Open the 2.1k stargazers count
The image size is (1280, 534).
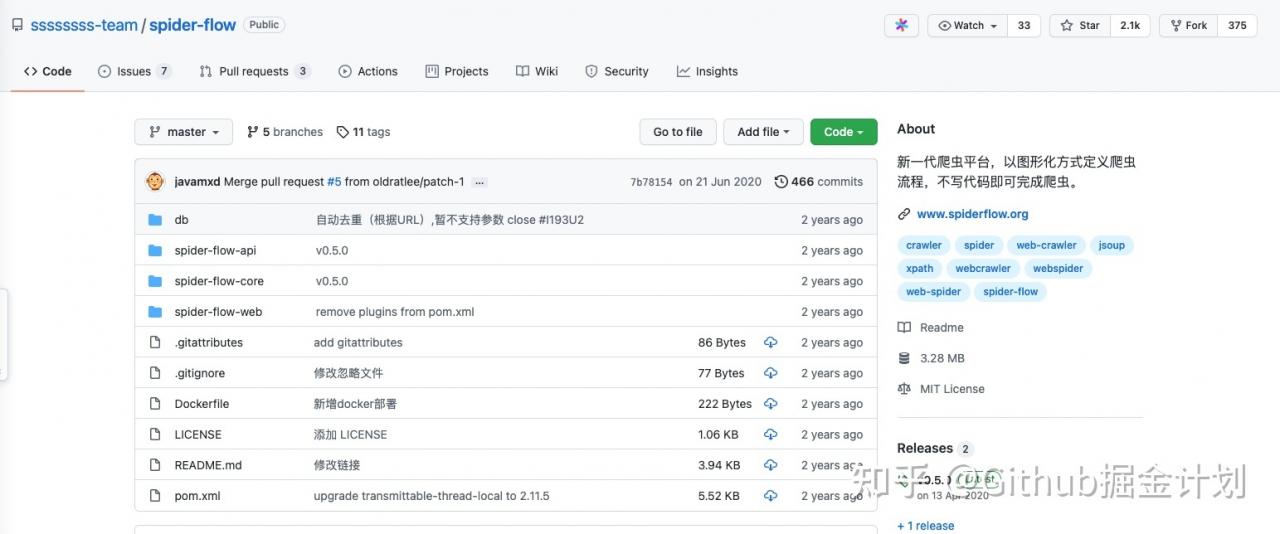1130,26
